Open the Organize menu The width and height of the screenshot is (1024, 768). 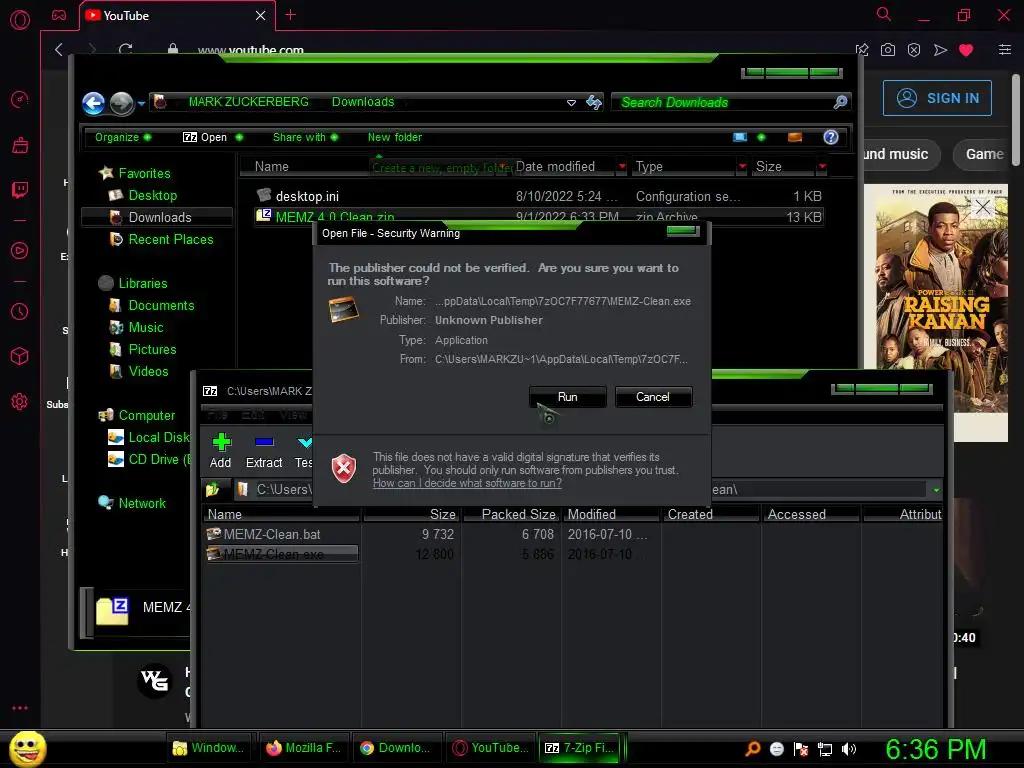[123, 137]
